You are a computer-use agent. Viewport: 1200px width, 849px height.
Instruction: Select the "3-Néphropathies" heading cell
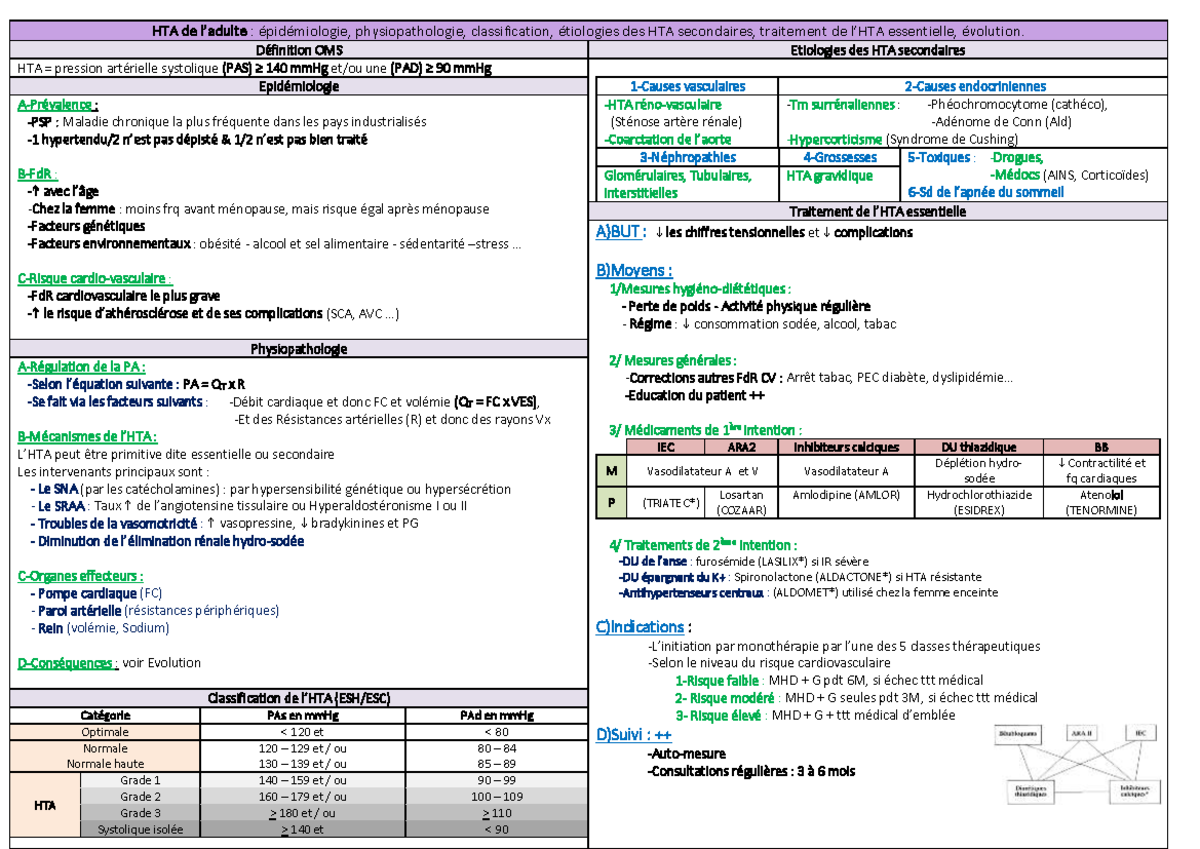(x=687, y=157)
